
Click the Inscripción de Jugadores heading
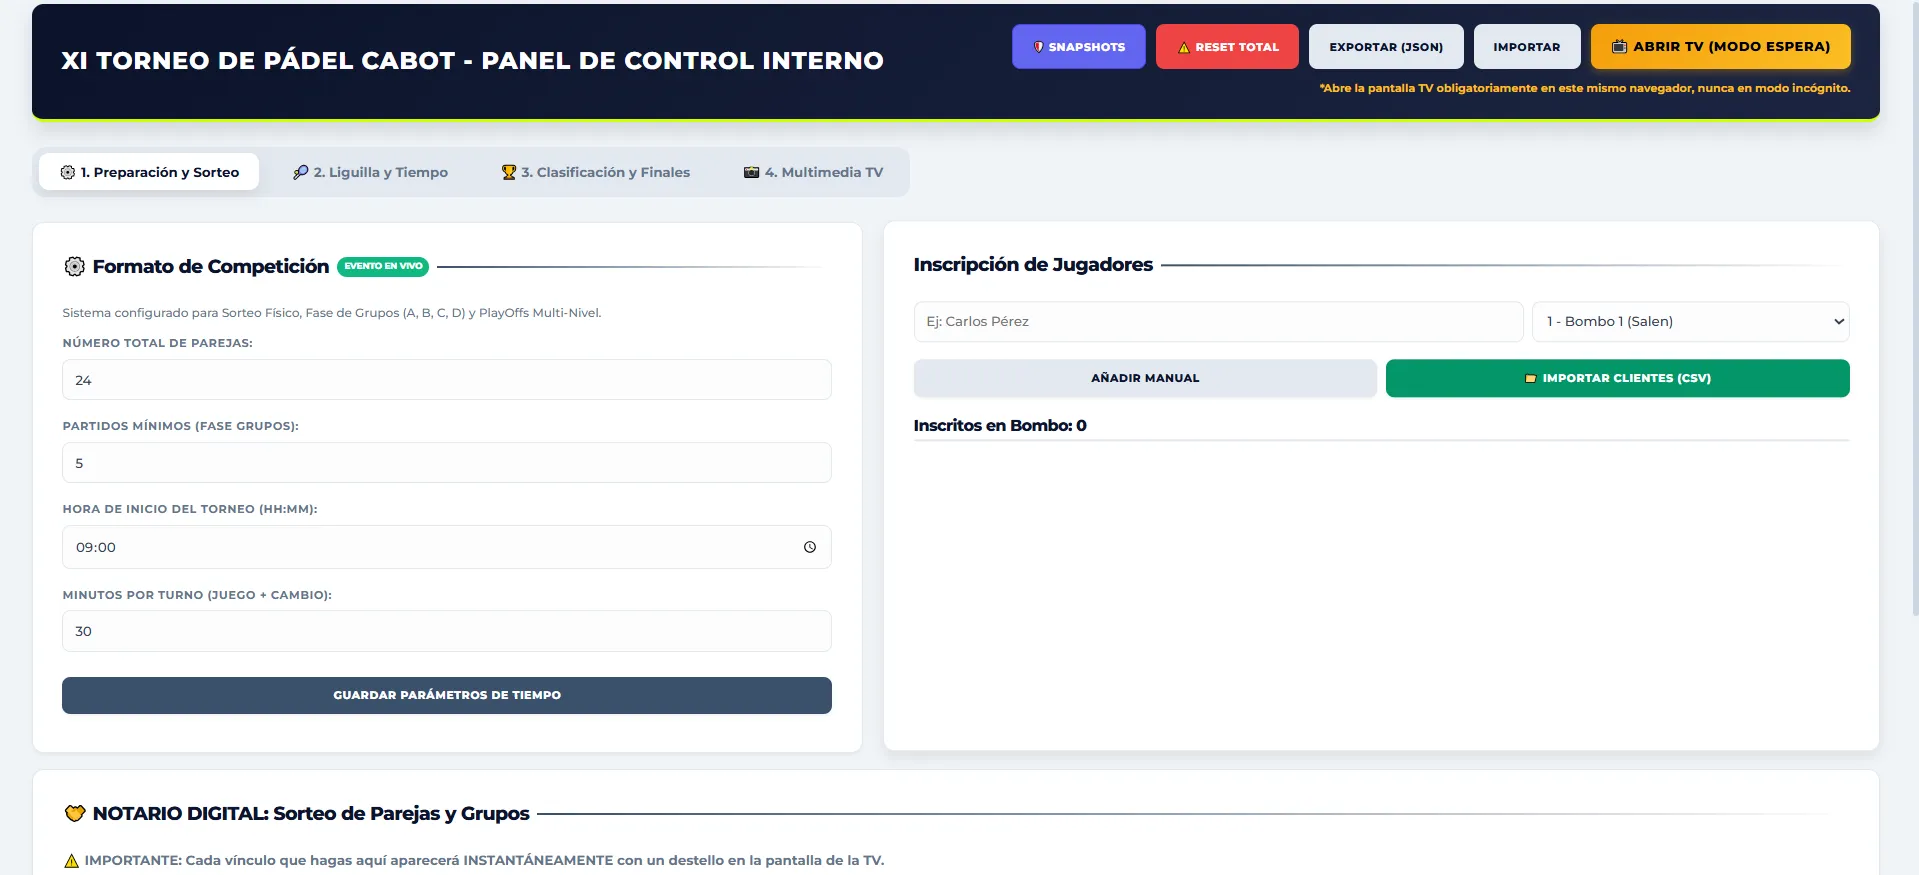point(1033,264)
